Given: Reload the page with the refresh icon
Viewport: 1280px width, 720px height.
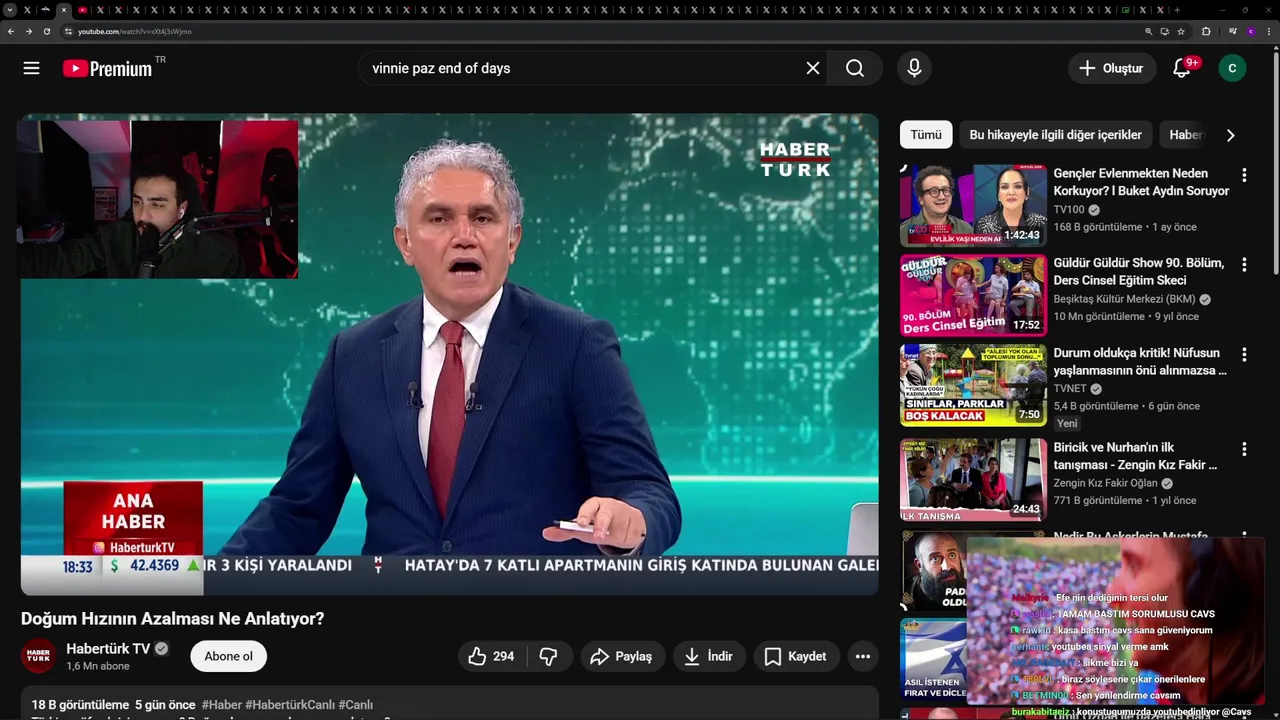Looking at the screenshot, I should tap(47, 31).
